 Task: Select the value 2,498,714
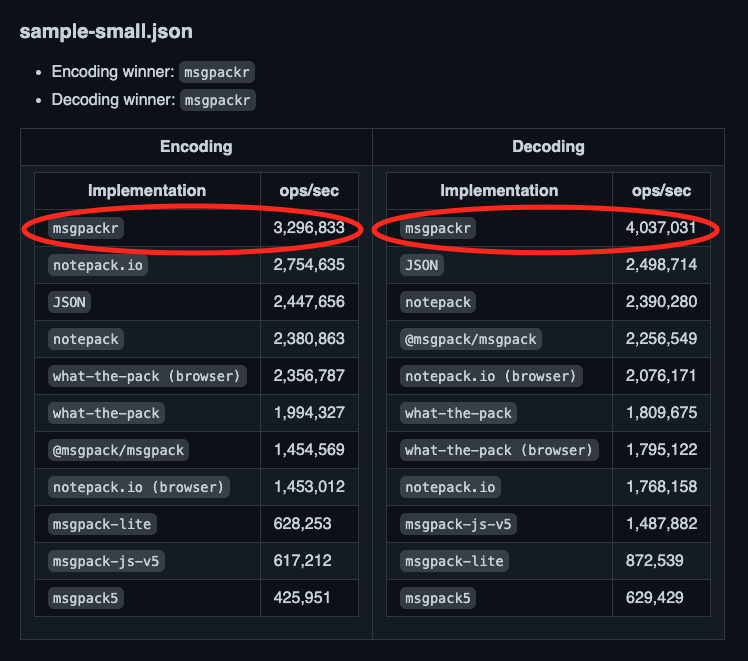(661, 265)
